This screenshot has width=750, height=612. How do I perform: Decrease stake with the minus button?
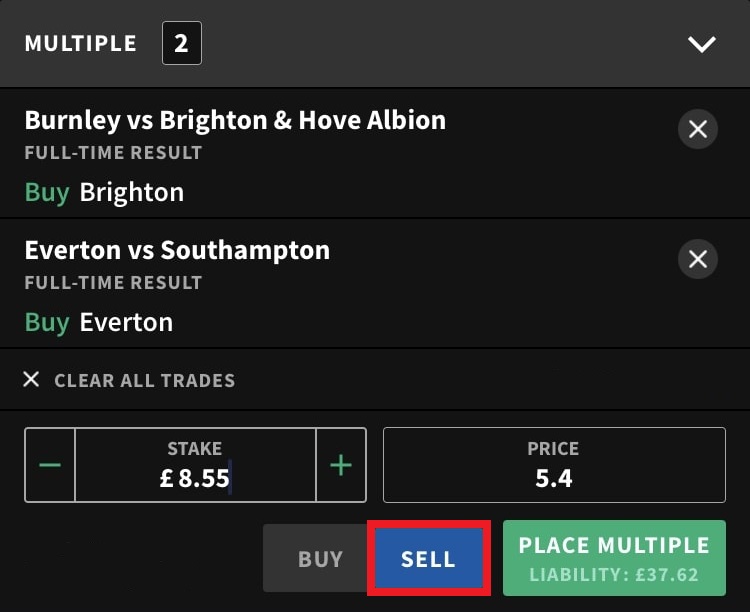[x=50, y=465]
